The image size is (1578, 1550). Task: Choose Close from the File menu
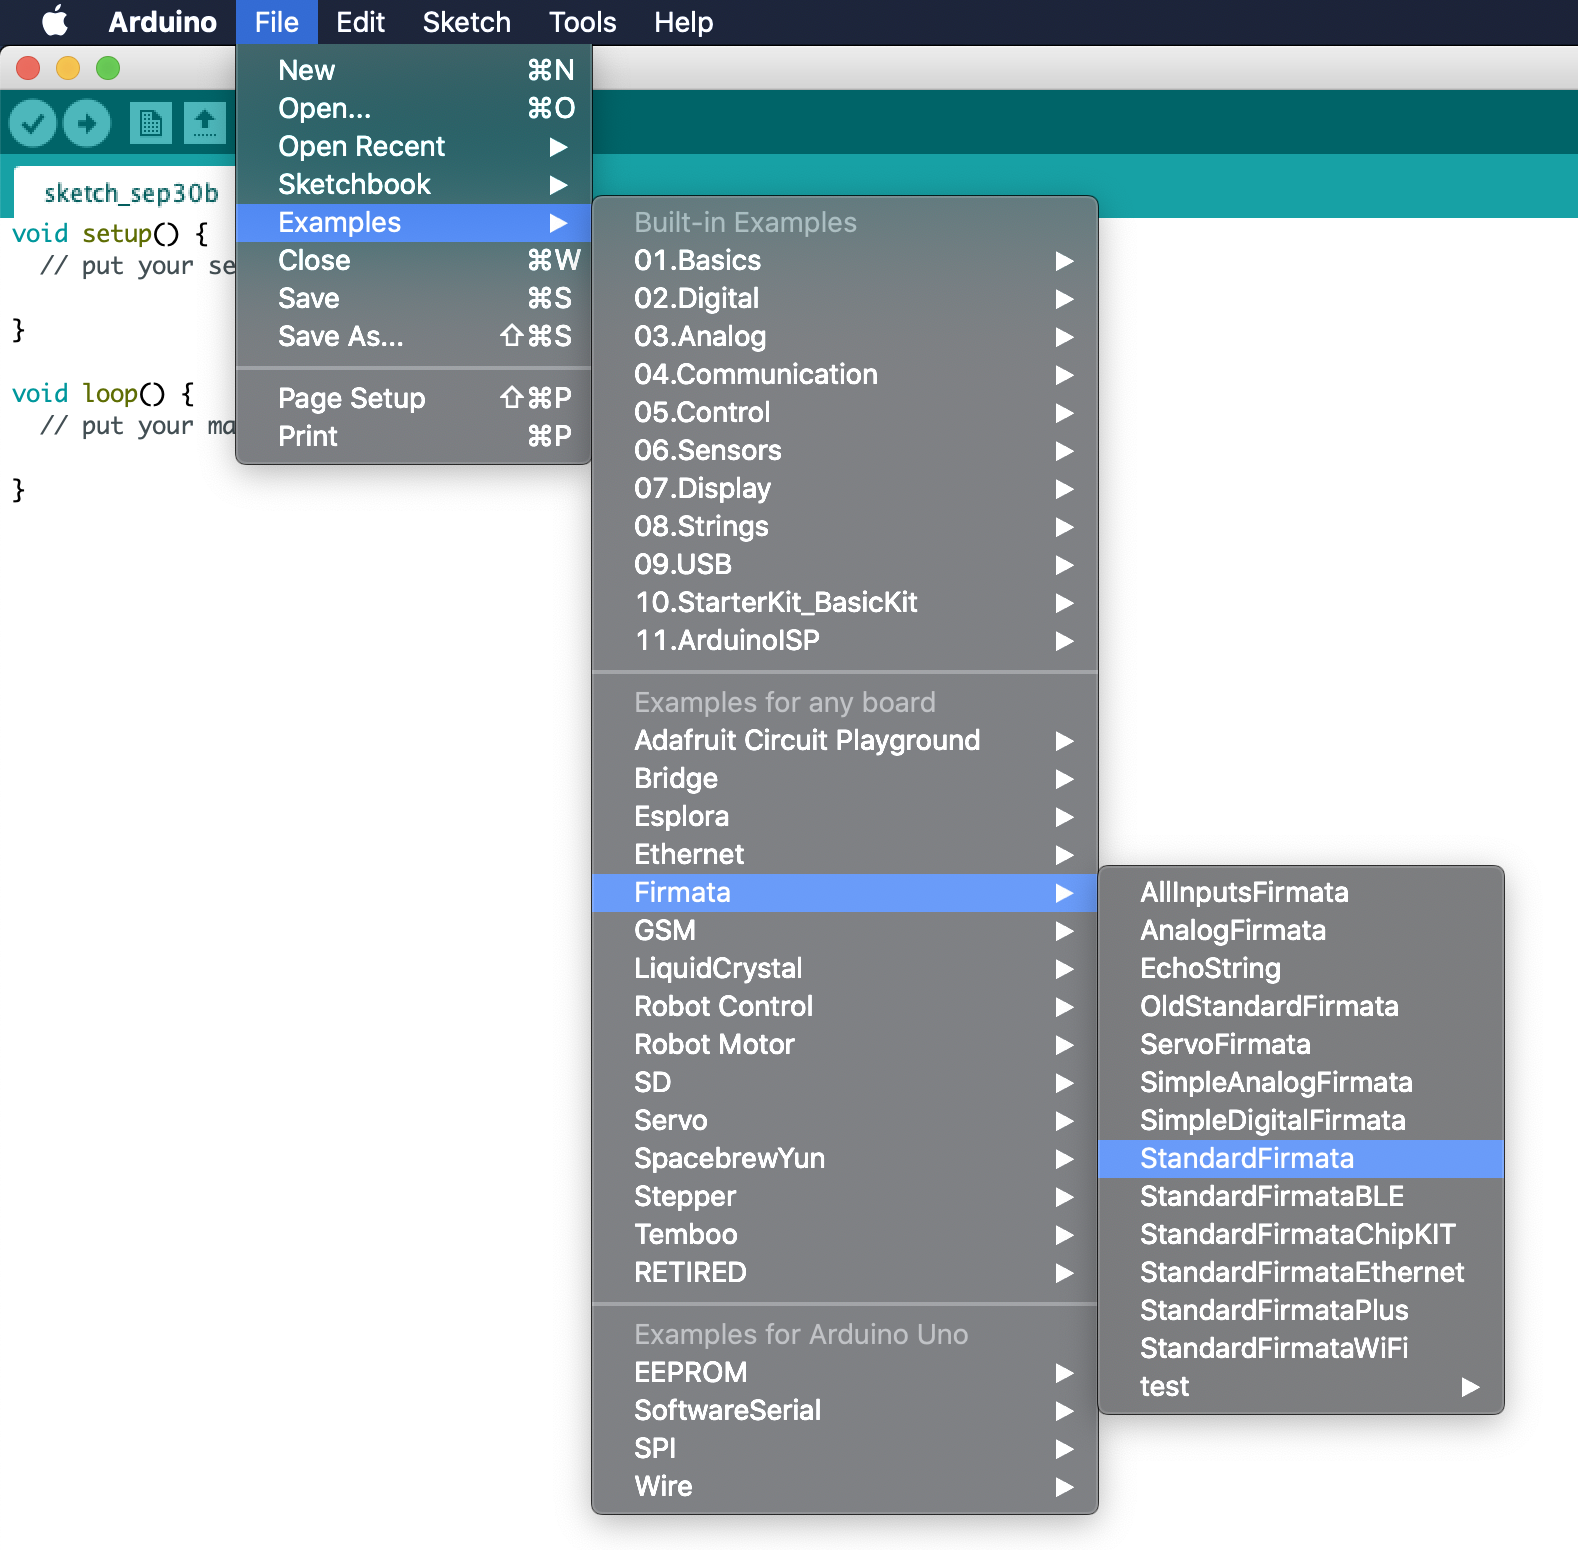414,260
